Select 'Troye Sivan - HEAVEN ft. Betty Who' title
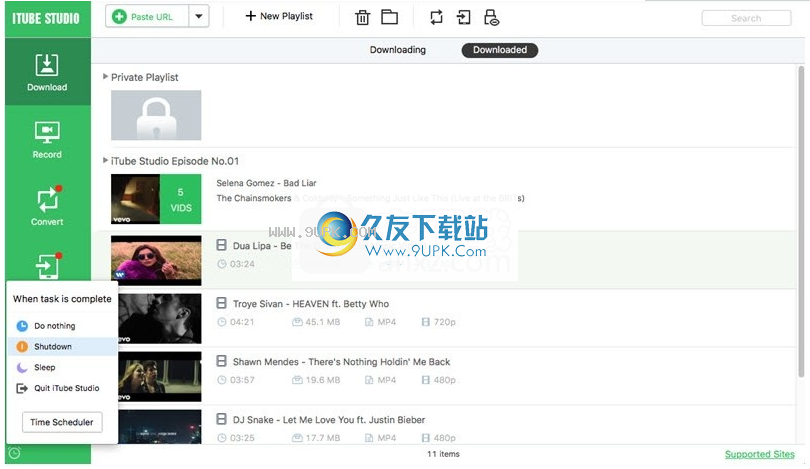The width and height of the screenshot is (810, 469). click(310, 304)
